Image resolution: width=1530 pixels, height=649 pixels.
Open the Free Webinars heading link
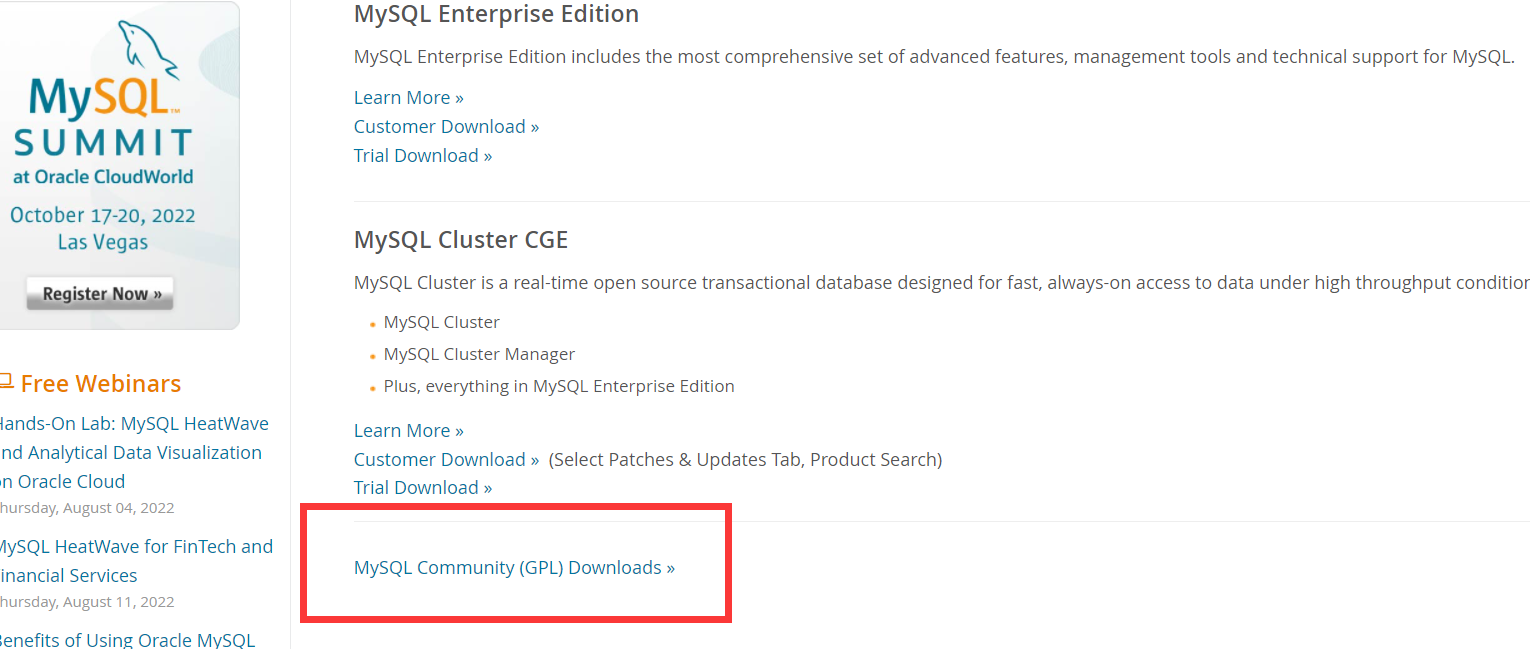[100, 384]
